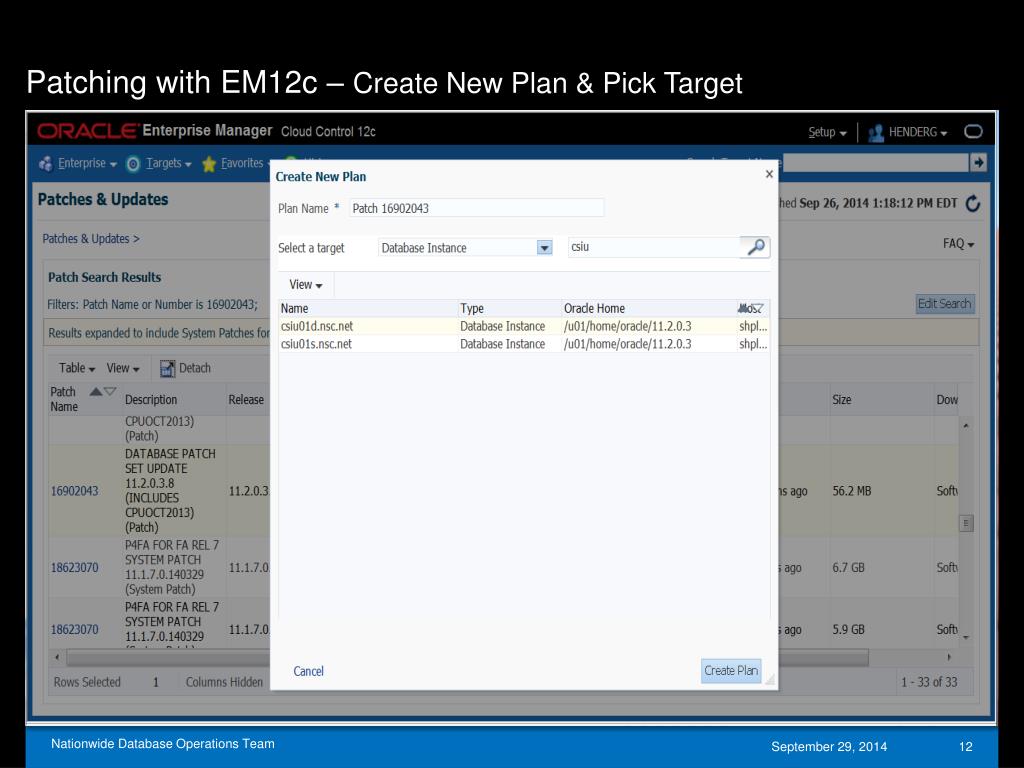Click the arrow go button by the search box
Viewport: 1024px width, 768px height.
coord(978,162)
